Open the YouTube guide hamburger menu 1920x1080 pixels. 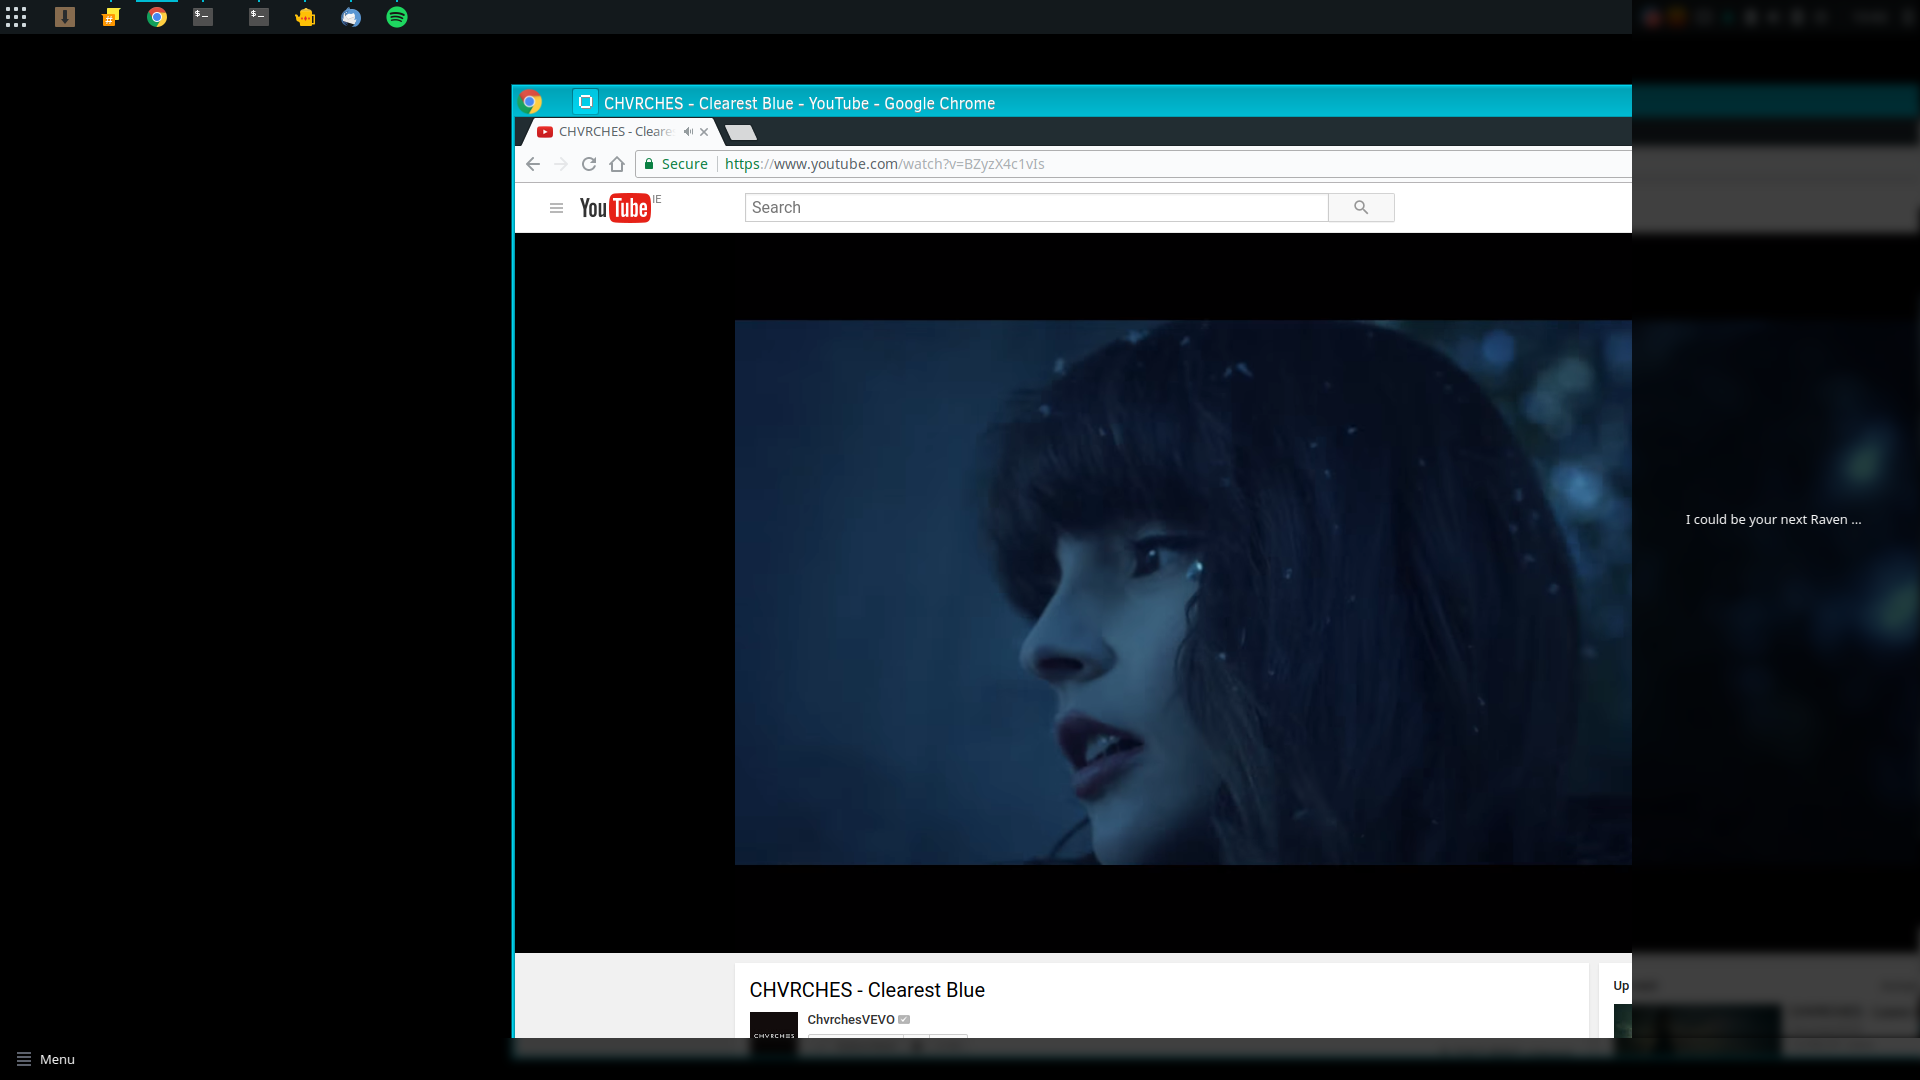tap(557, 208)
